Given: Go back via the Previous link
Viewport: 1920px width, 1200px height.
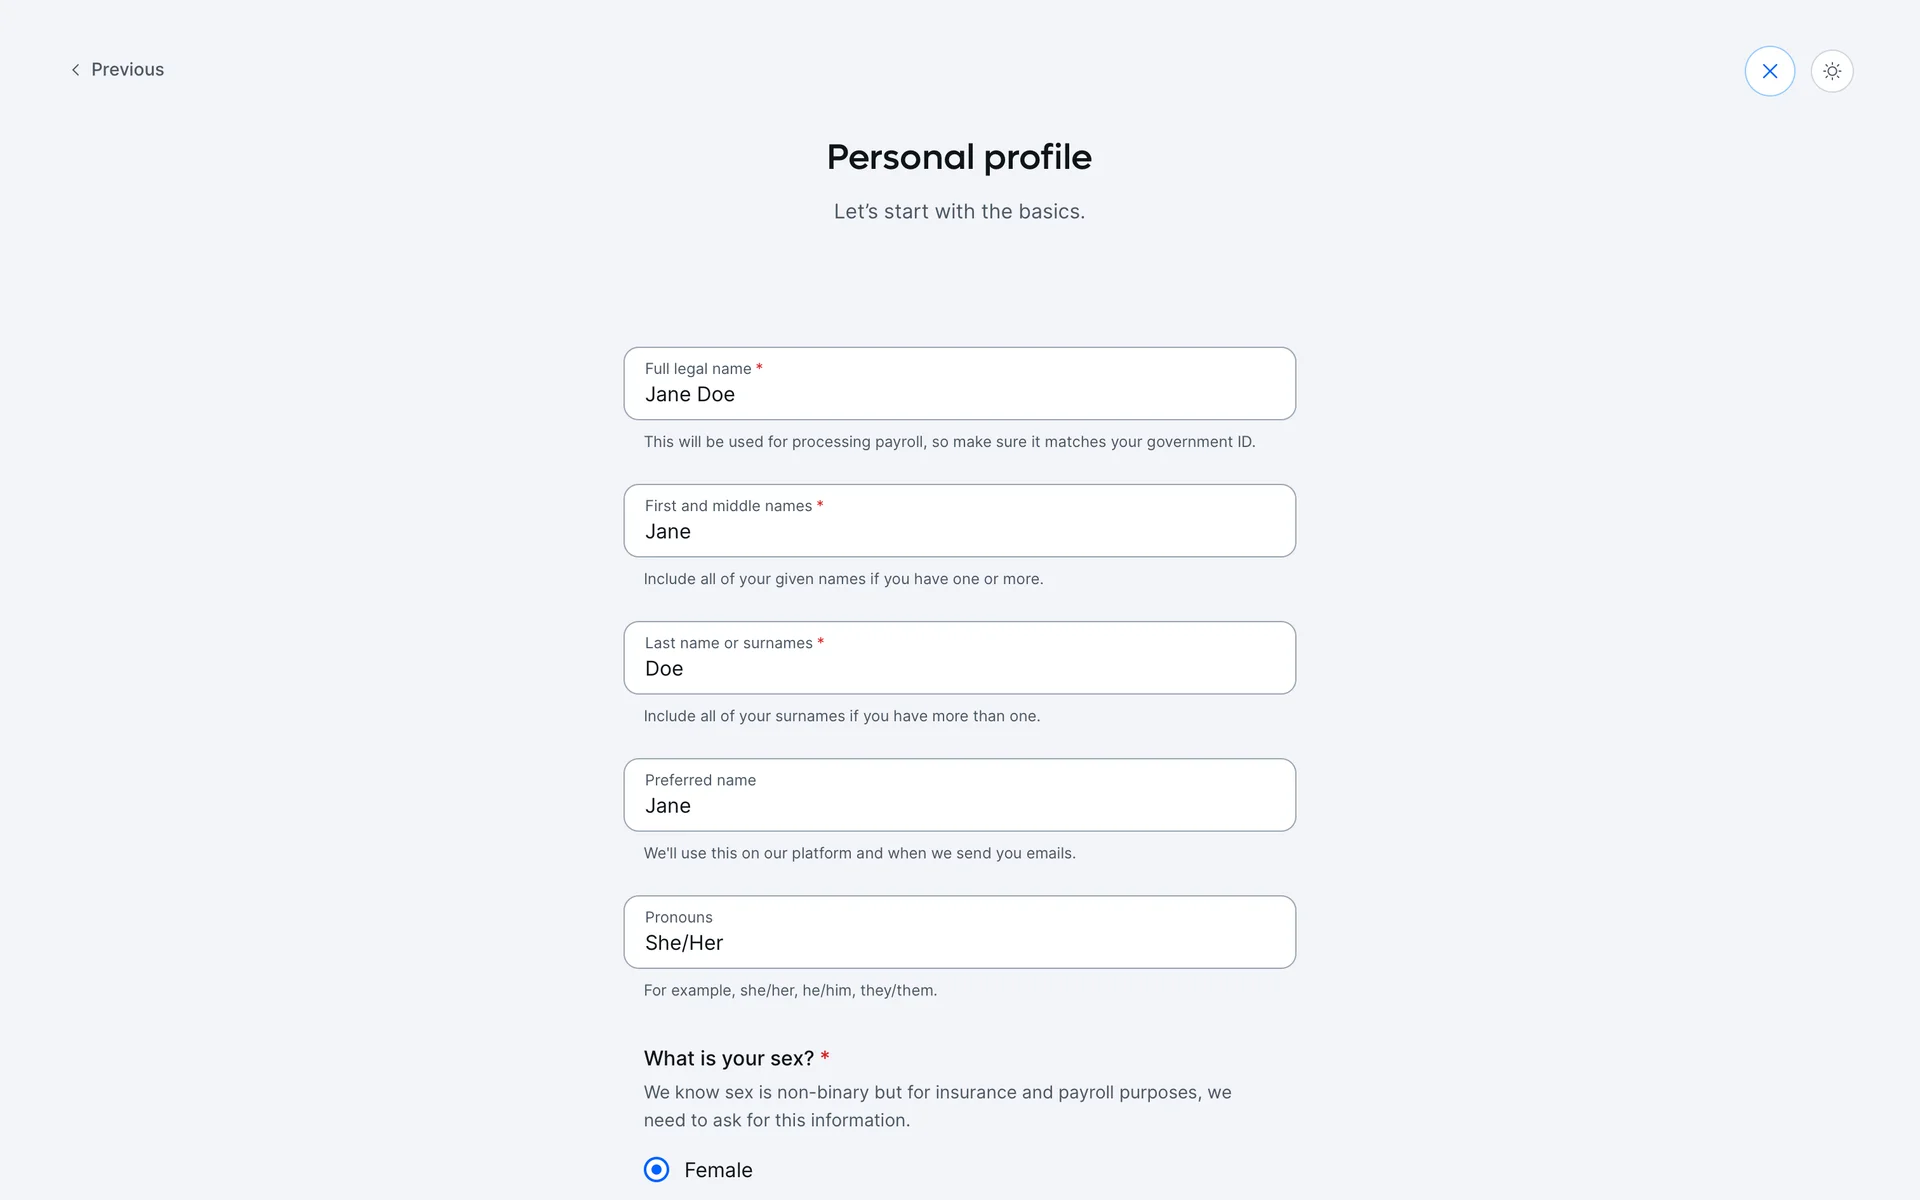Looking at the screenshot, I should (127, 70).
